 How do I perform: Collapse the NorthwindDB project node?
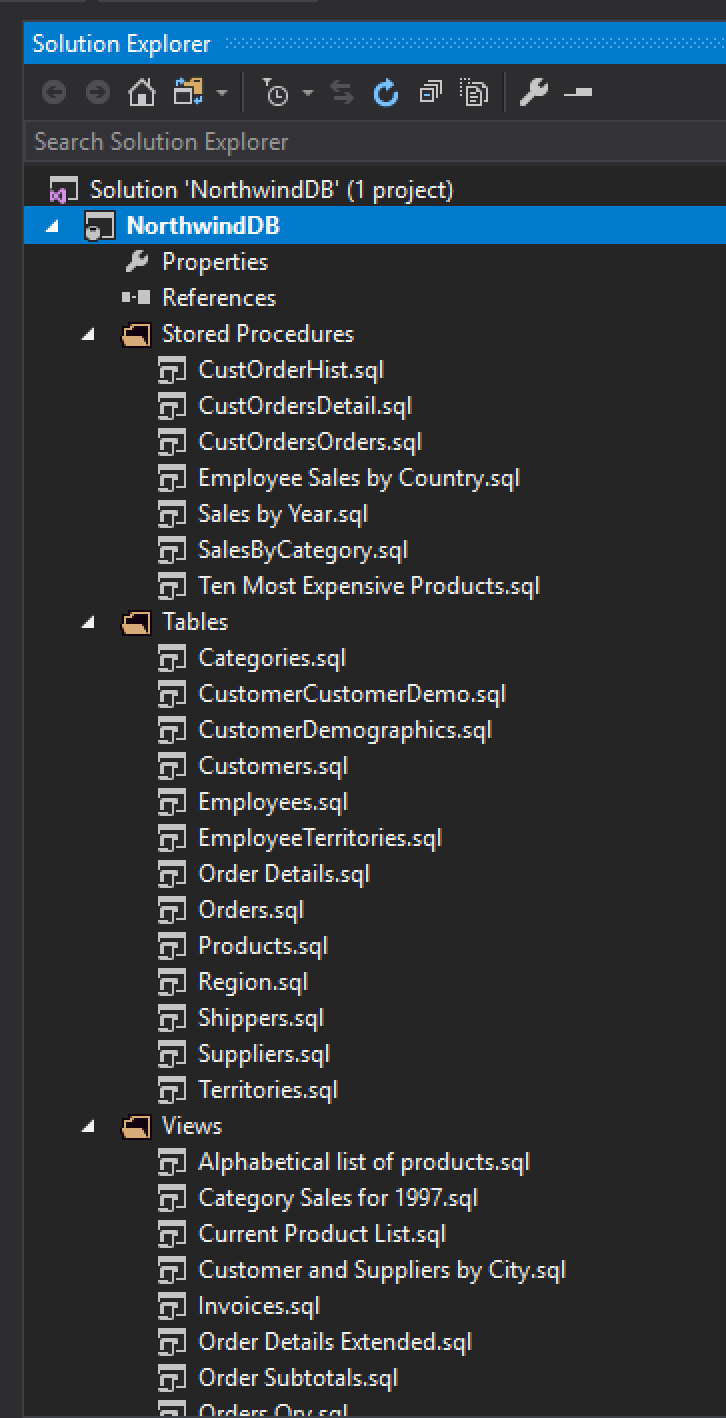point(52,226)
